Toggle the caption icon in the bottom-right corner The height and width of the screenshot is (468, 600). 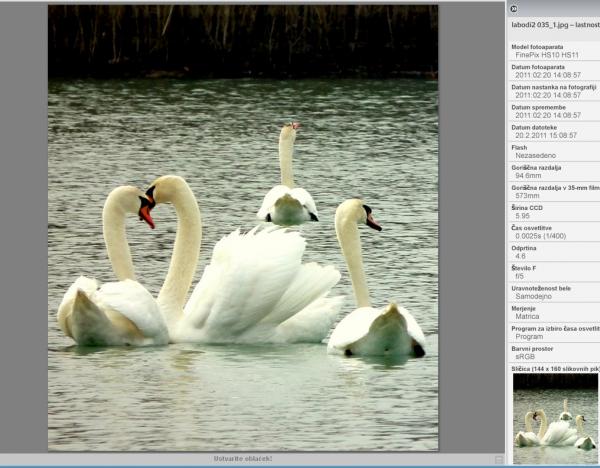(x=499, y=459)
